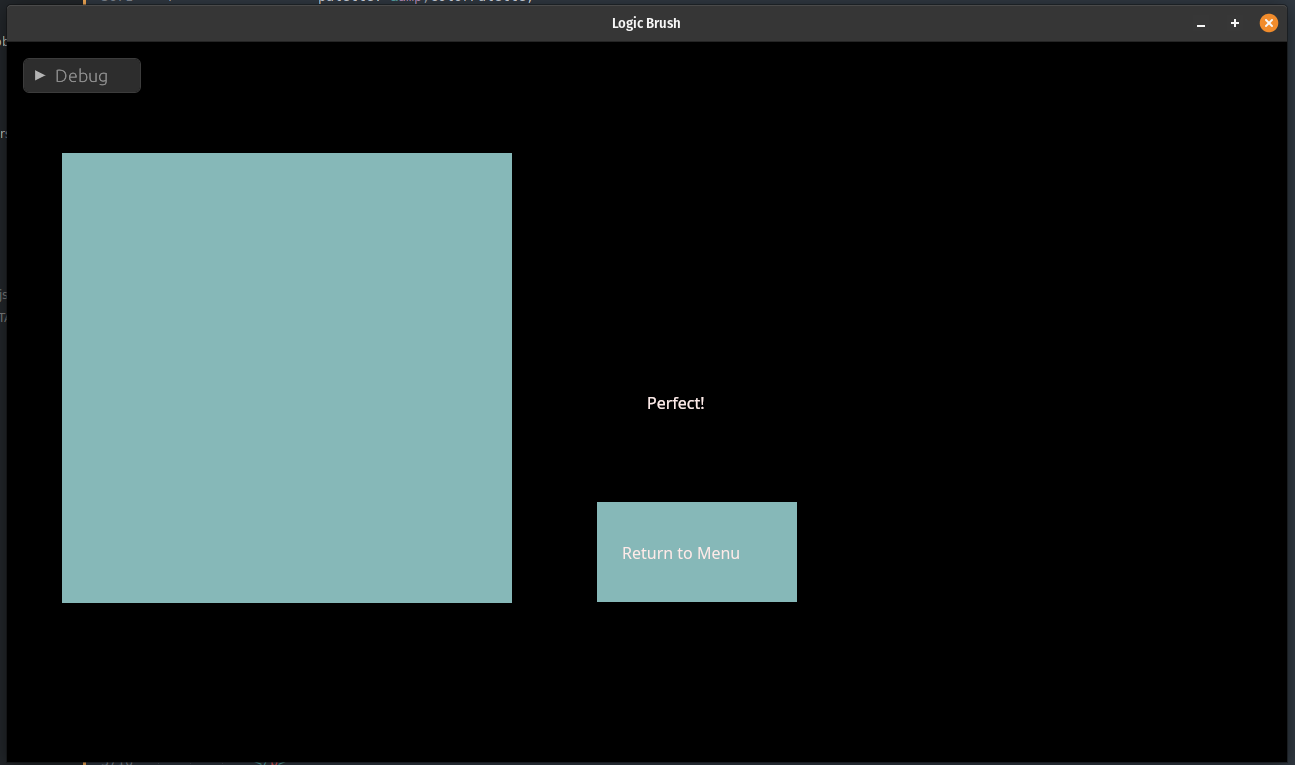
Task: Click the top-left corner of the puzzle board
Action: 66,157
